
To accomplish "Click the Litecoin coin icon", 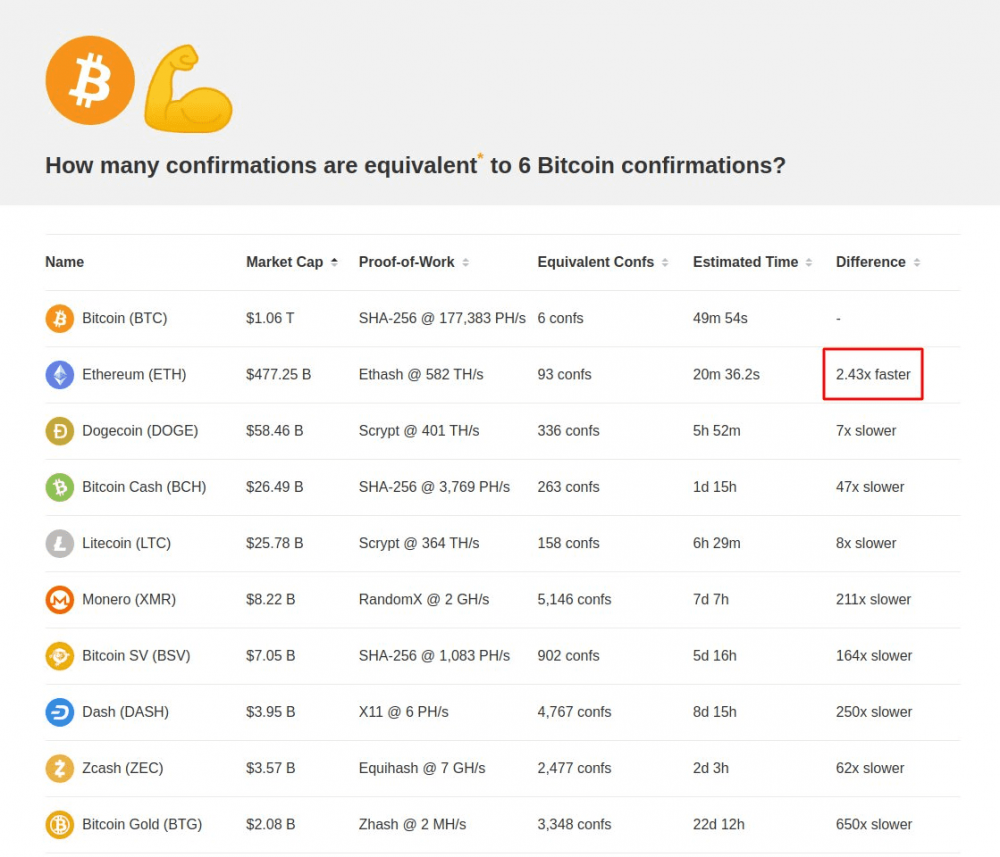I will click(x=60, y=543).
